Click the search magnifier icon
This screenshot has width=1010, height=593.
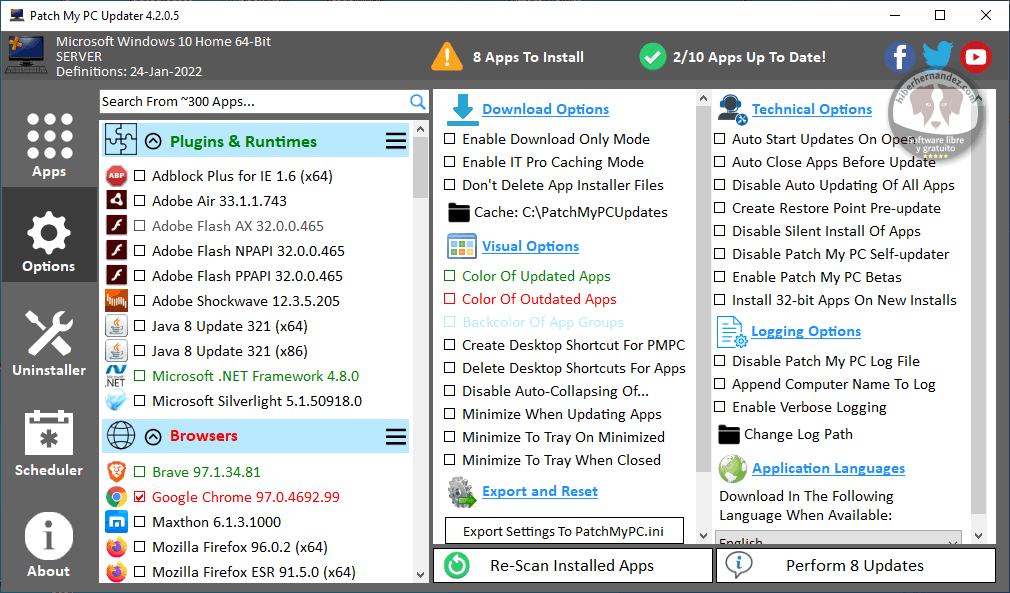417,102
